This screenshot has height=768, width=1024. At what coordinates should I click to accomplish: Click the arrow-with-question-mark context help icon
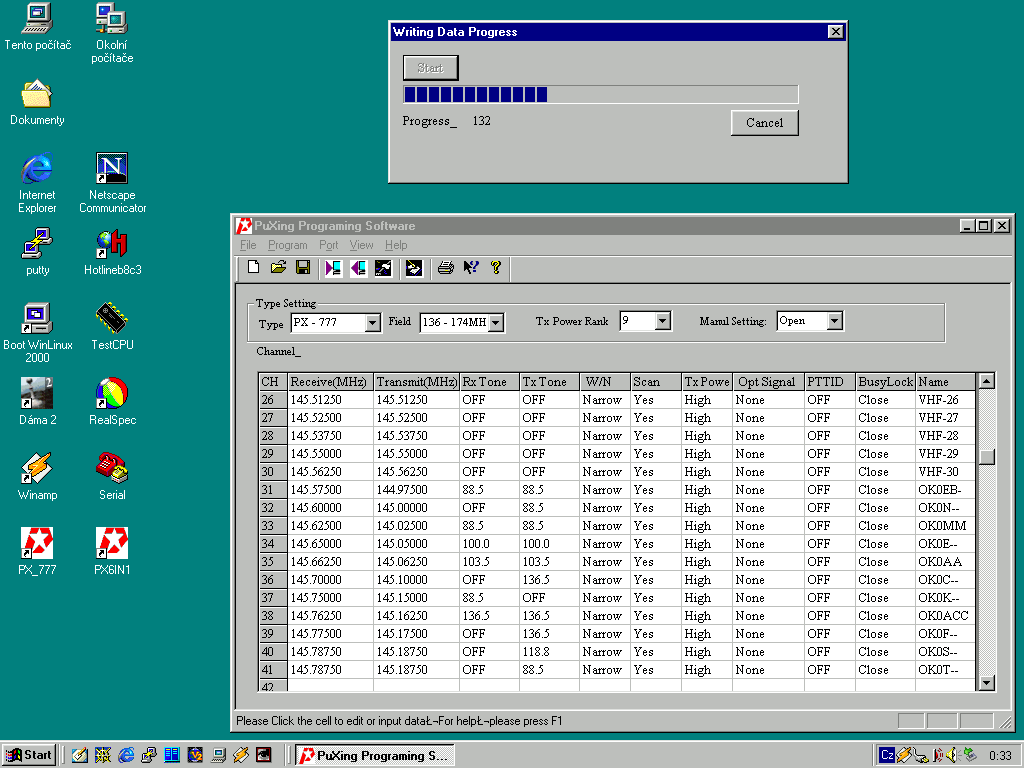(x=471, y=268)
